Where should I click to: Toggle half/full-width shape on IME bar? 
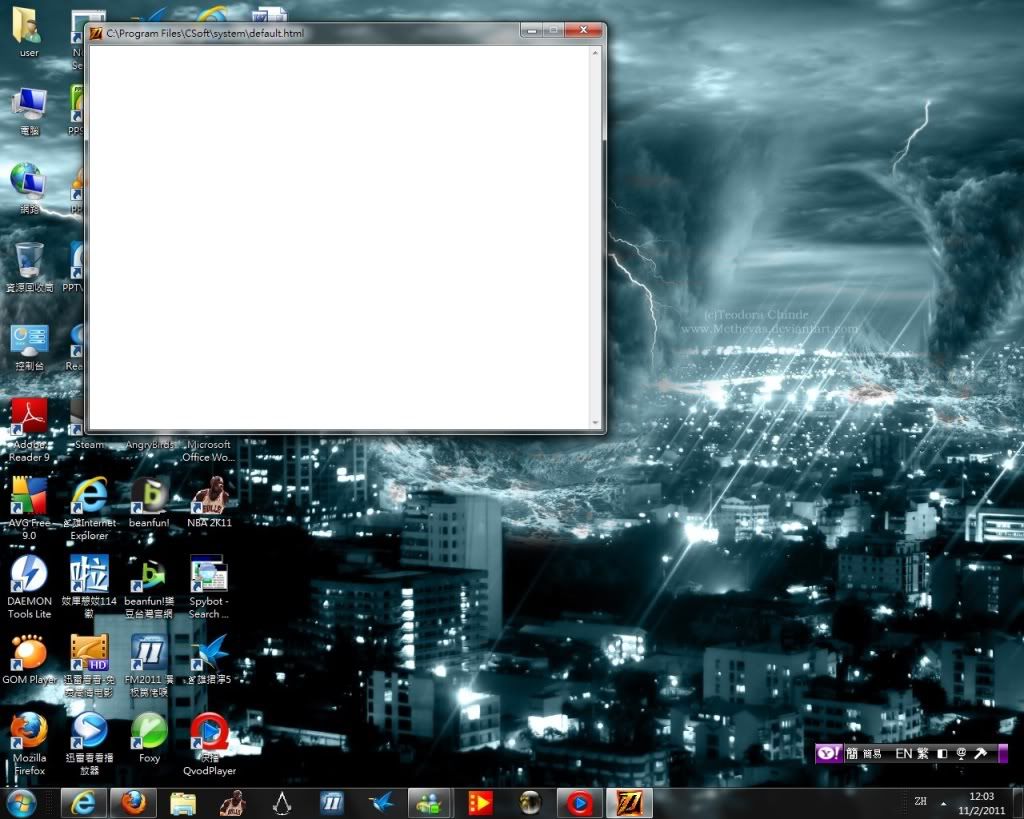pos(941,753)
